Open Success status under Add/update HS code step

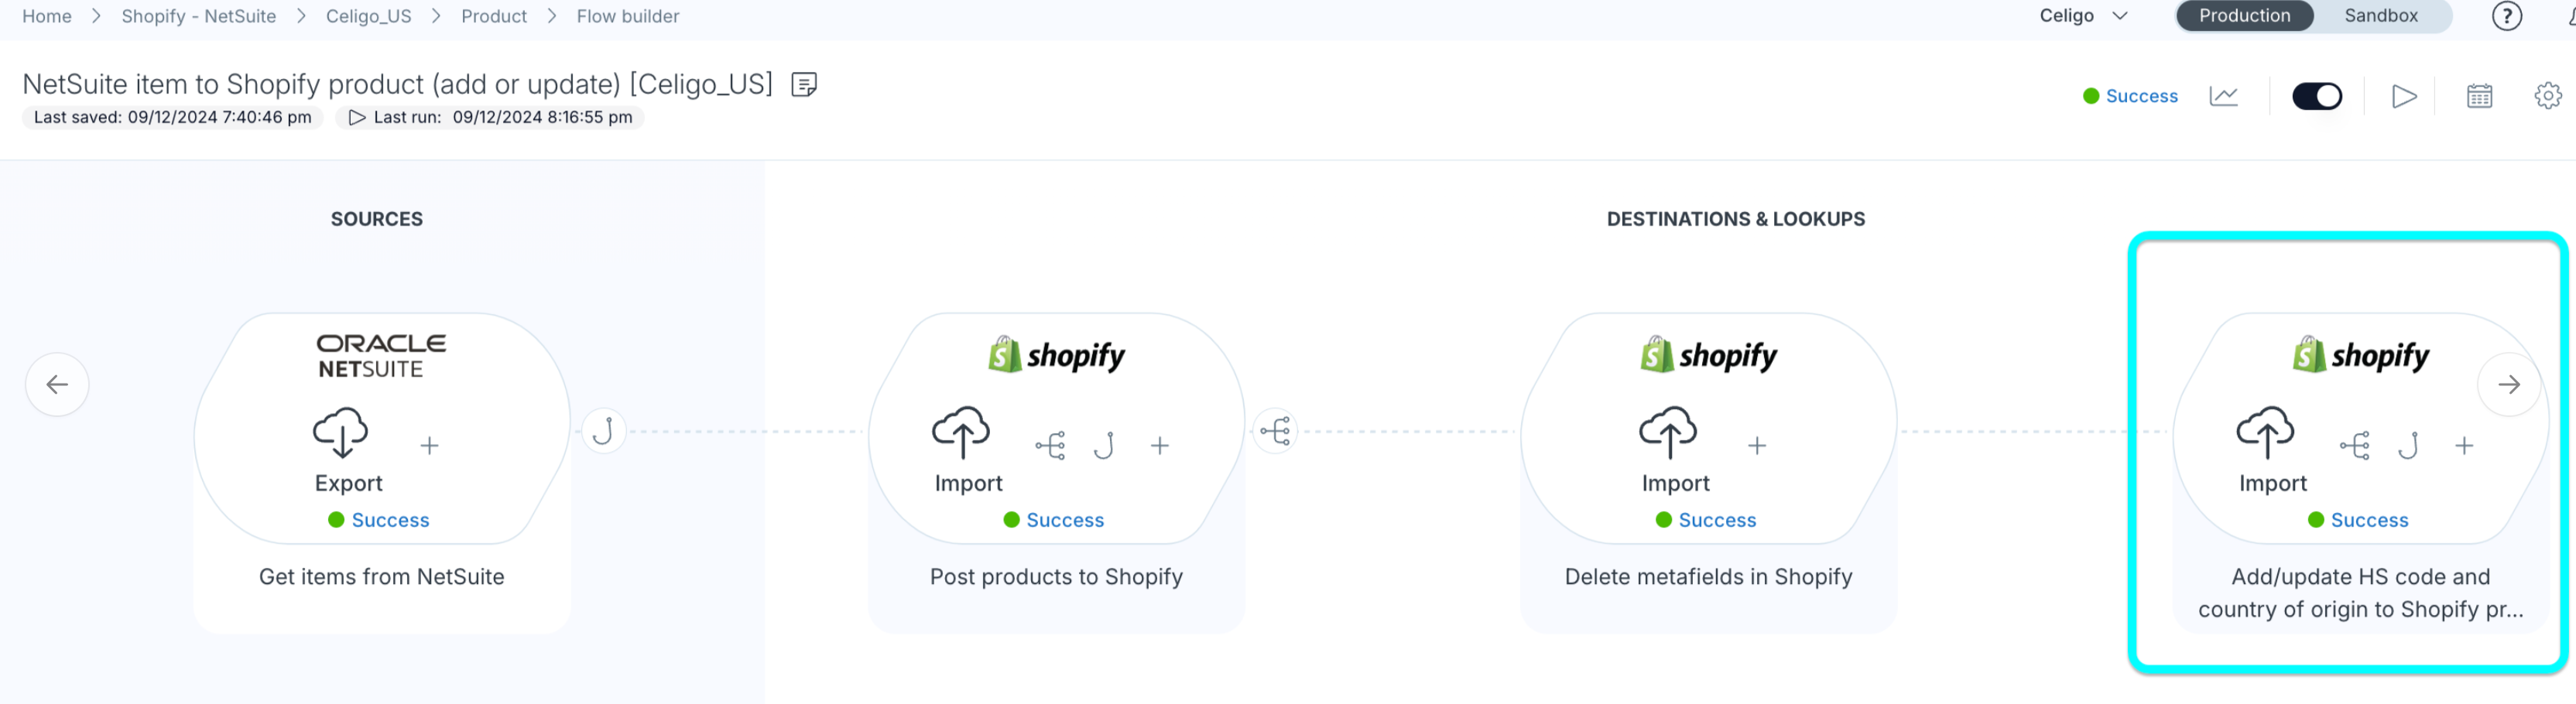2369,520
